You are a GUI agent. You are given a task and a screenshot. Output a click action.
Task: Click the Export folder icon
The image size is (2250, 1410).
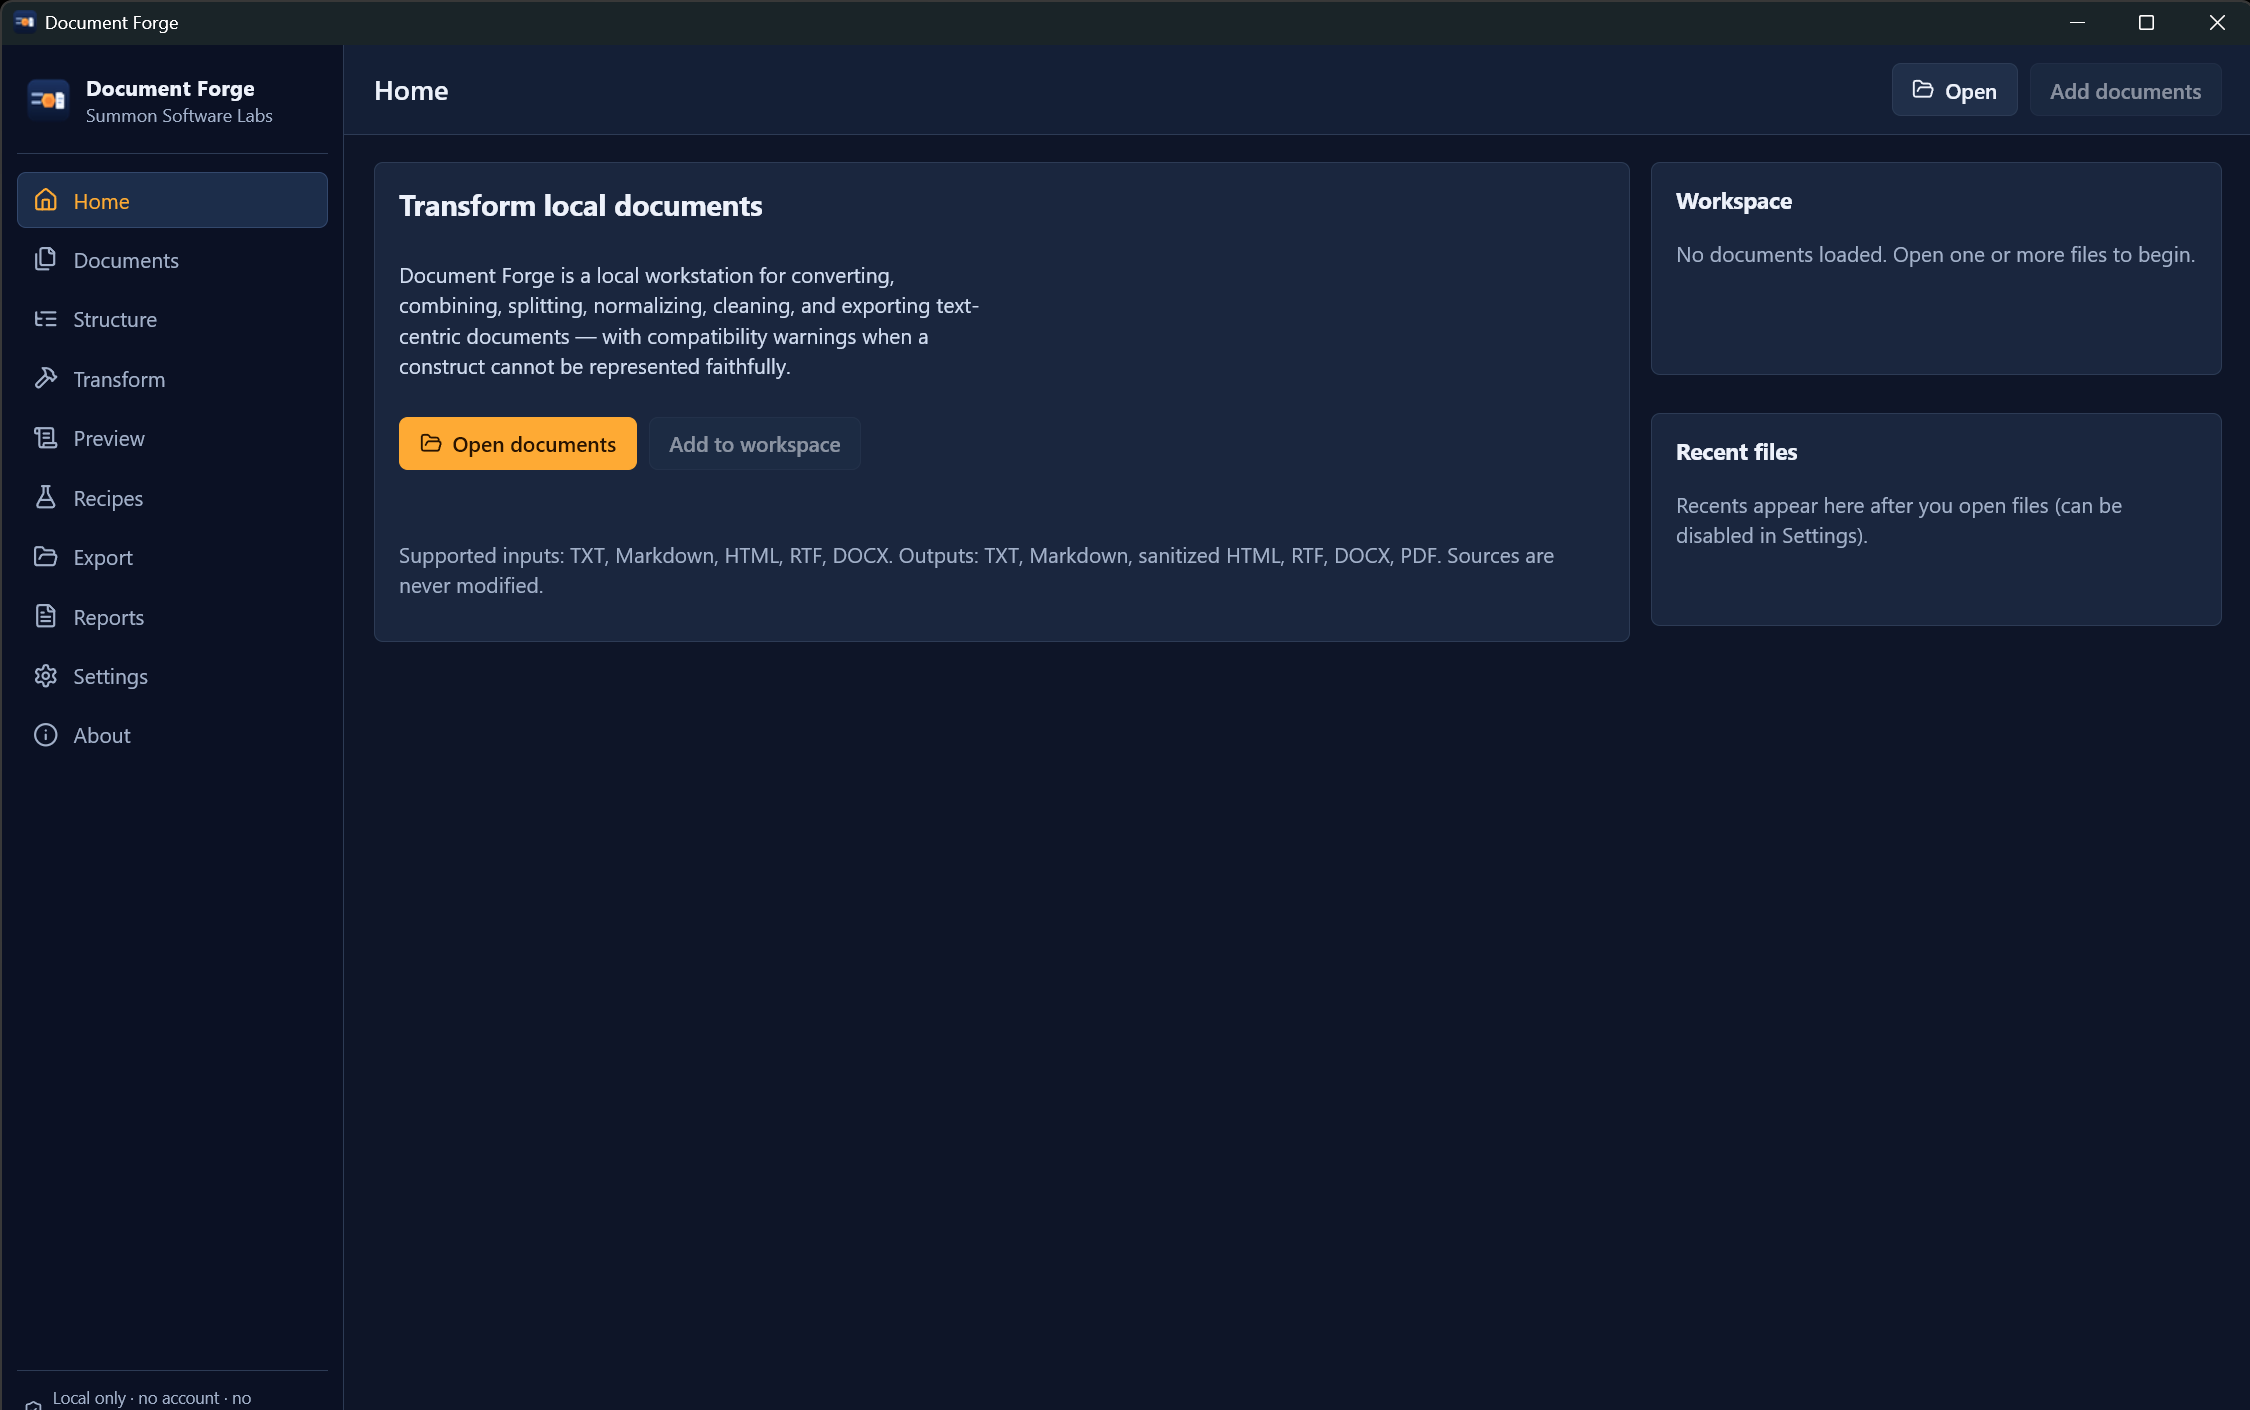pos(45,556)
